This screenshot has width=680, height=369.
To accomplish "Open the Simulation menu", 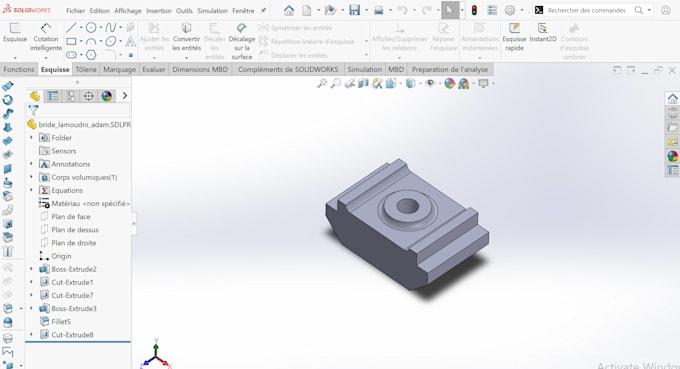I will pos(212,11).
